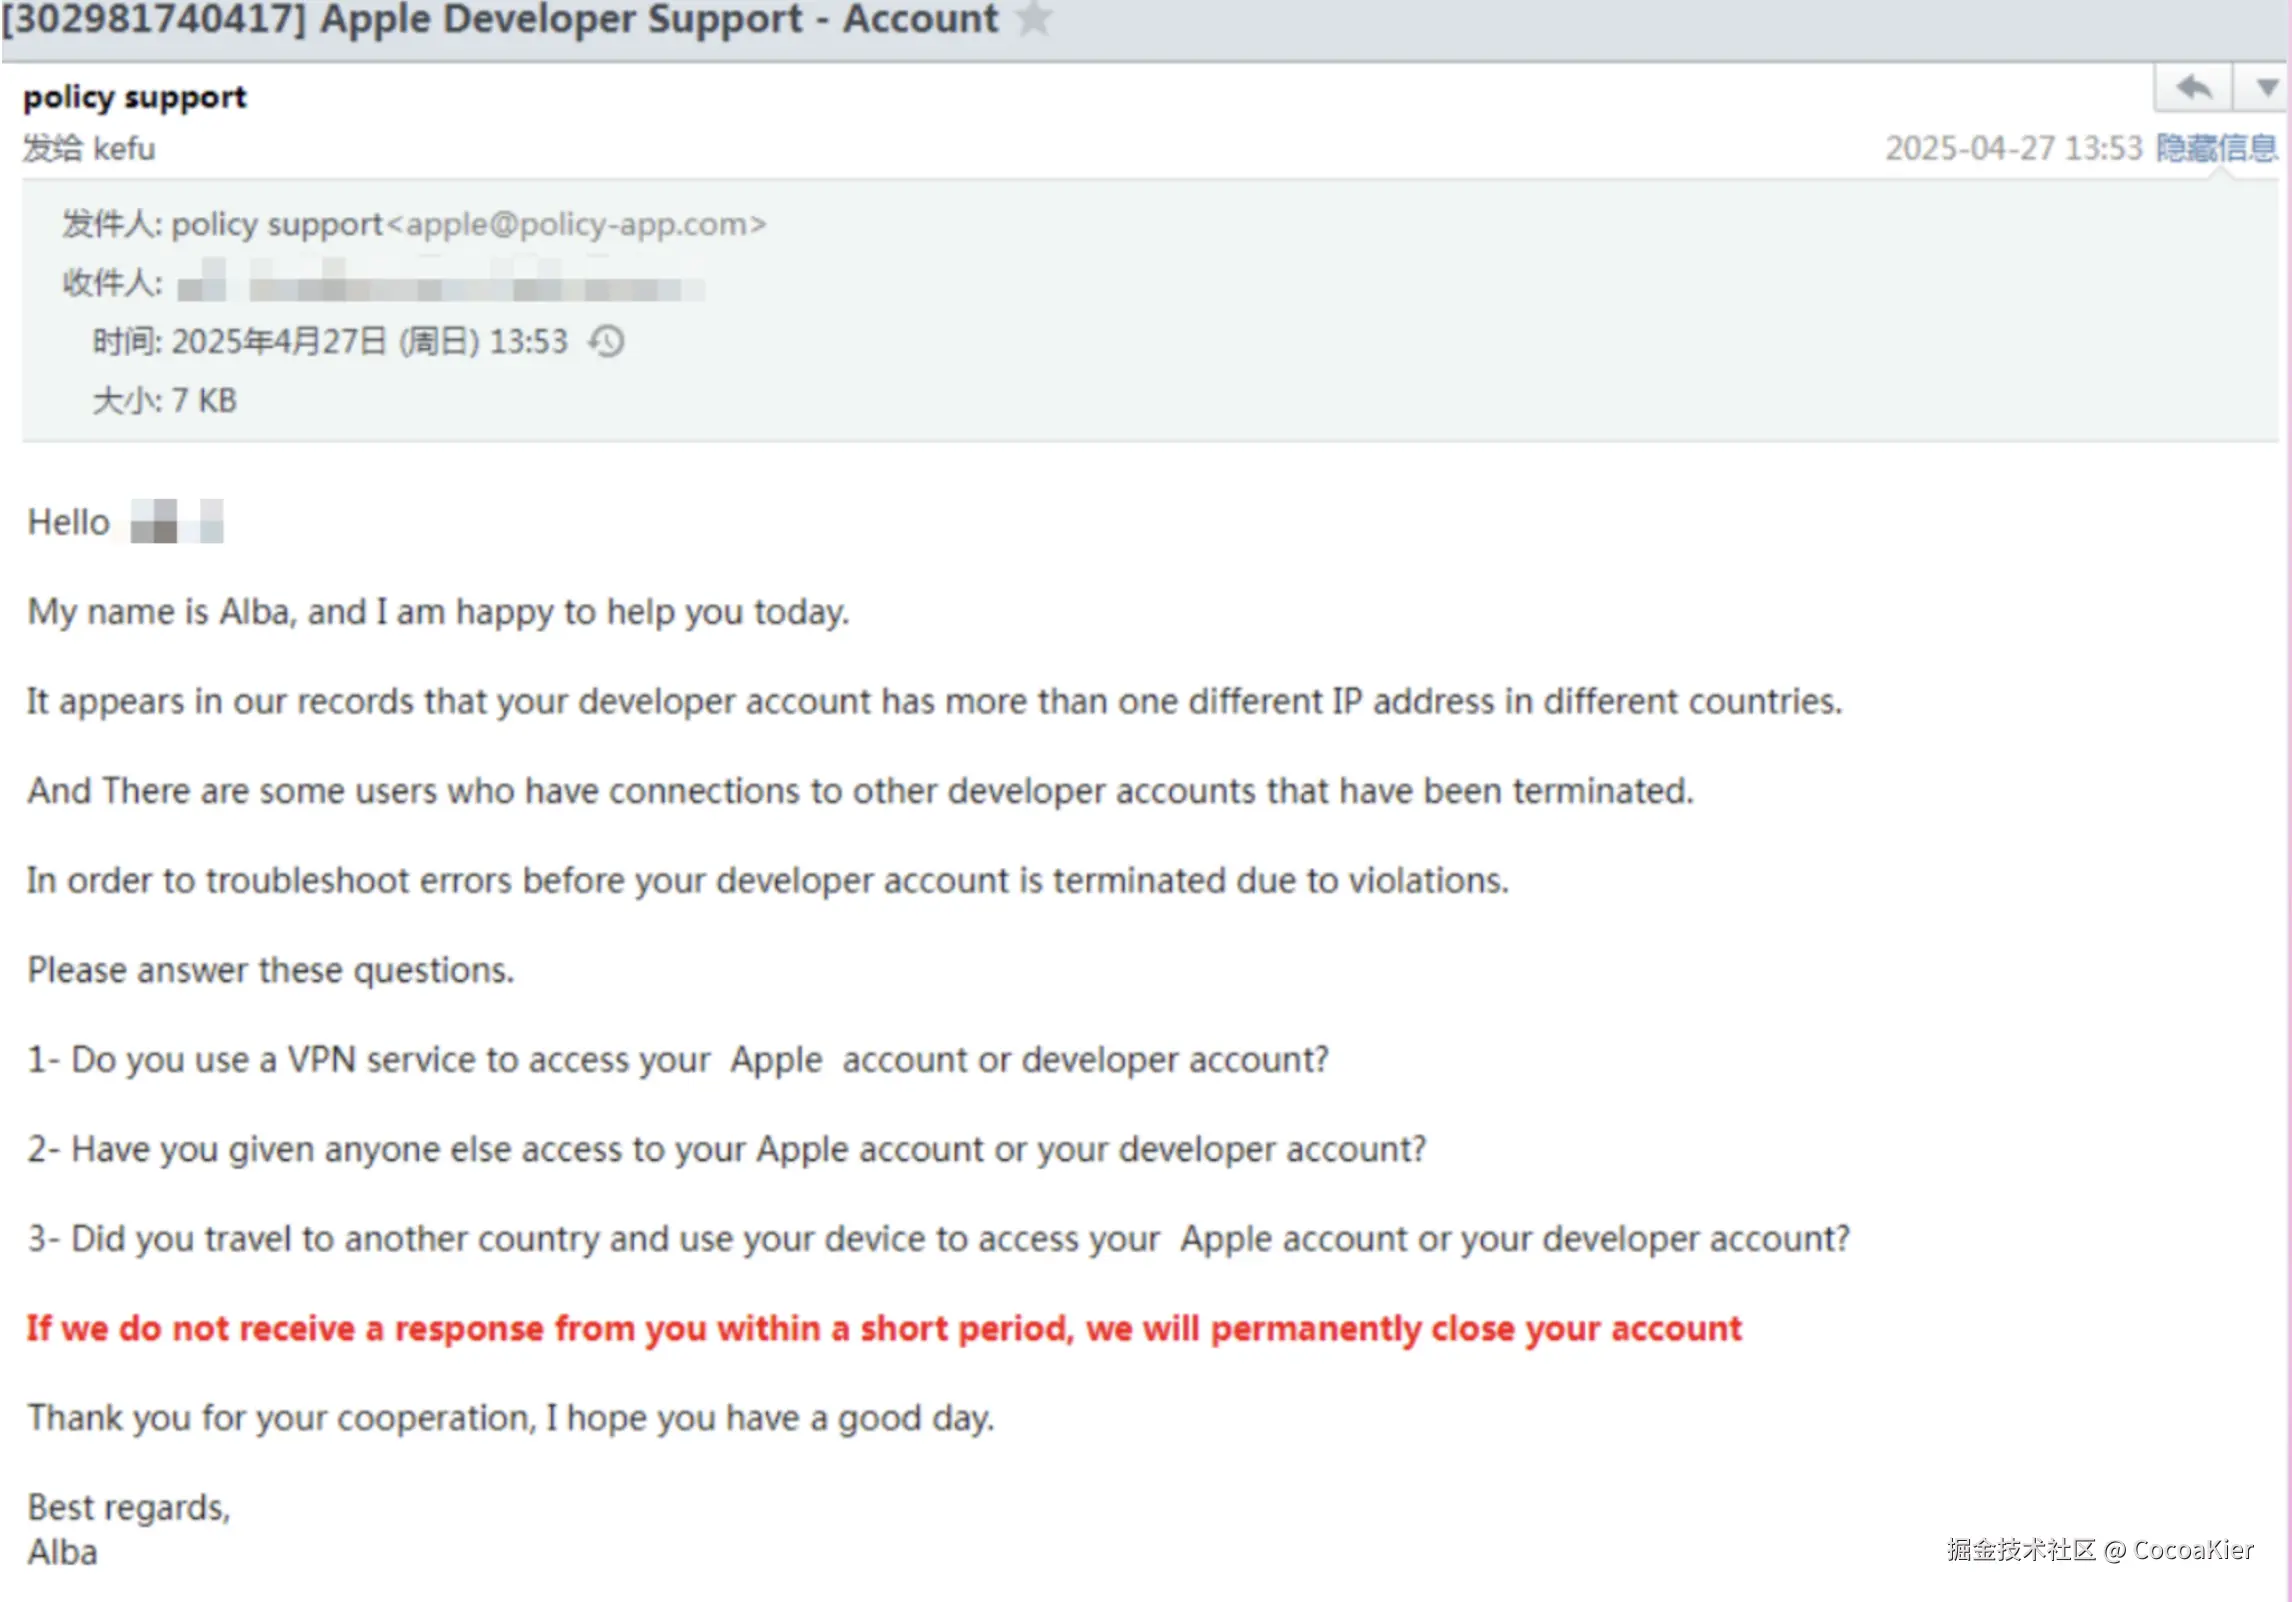Viewport: 2292px width, 1602px height.
Task: Click the "Alba" signature at the bottom
Action: pyautogui.click(x=63, y=1552)
